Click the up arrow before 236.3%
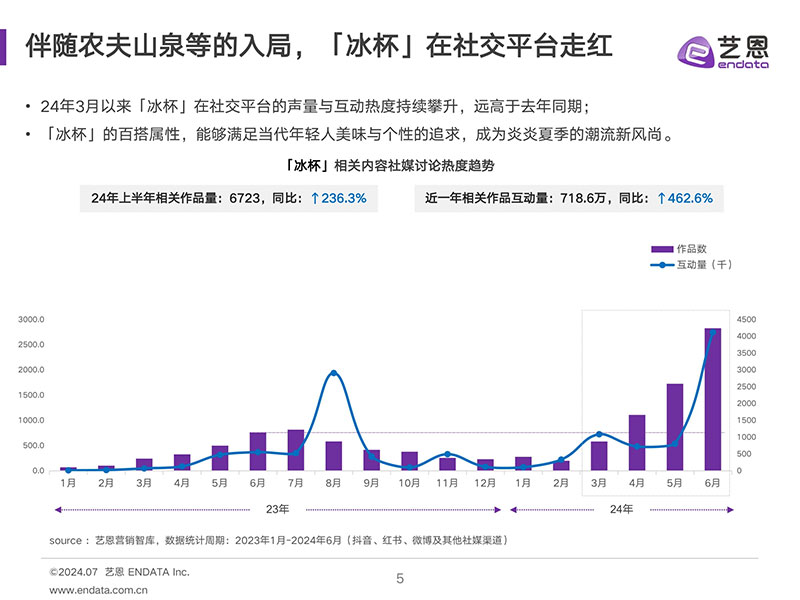This screenshot has width=800, height=600. pos(315,198)
